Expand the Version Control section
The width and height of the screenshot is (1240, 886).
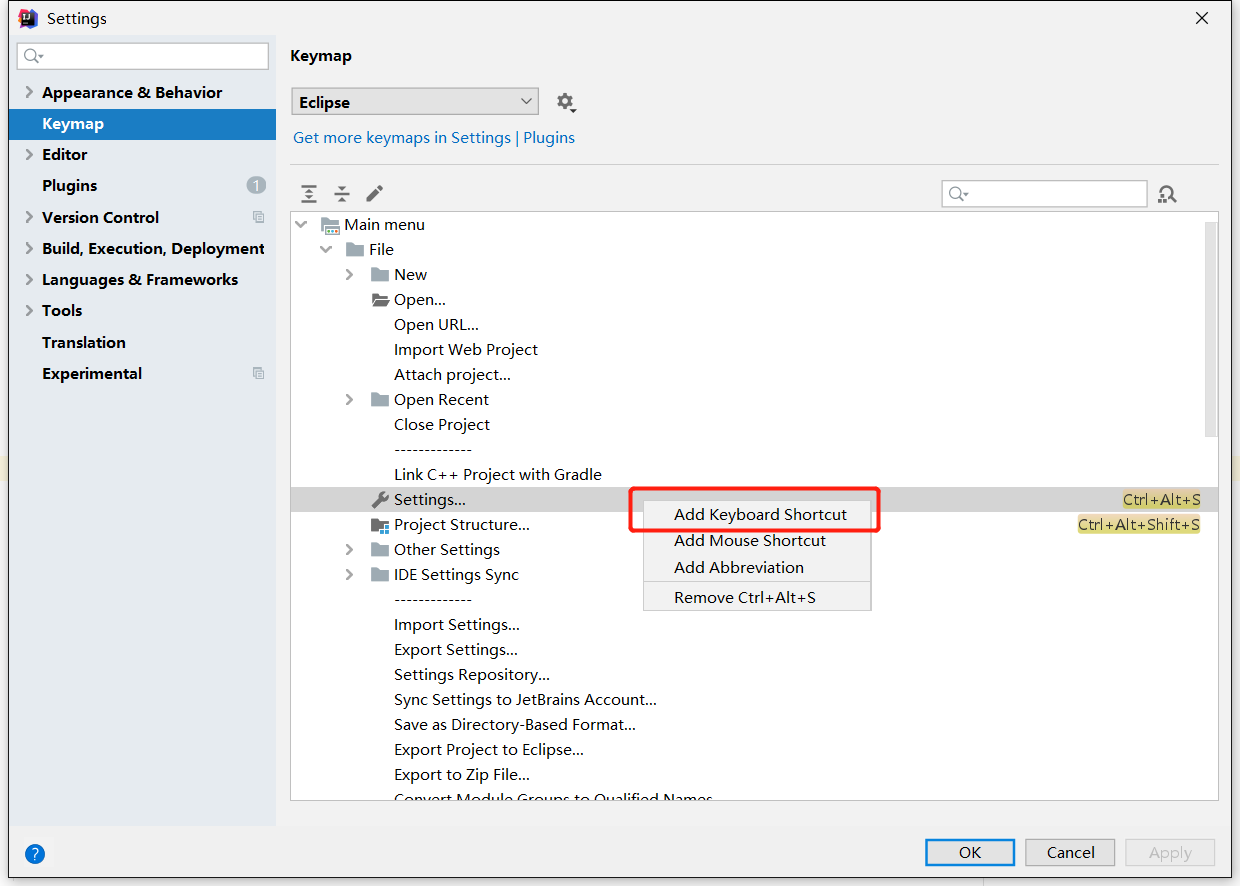tap(29, 217)
